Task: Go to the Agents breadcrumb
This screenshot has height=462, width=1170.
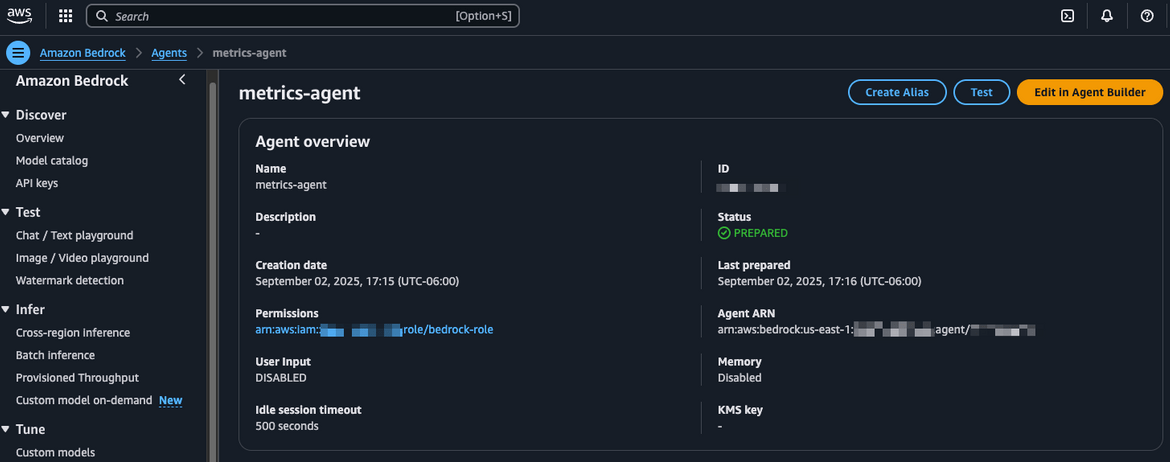Action: coord(169,53)
